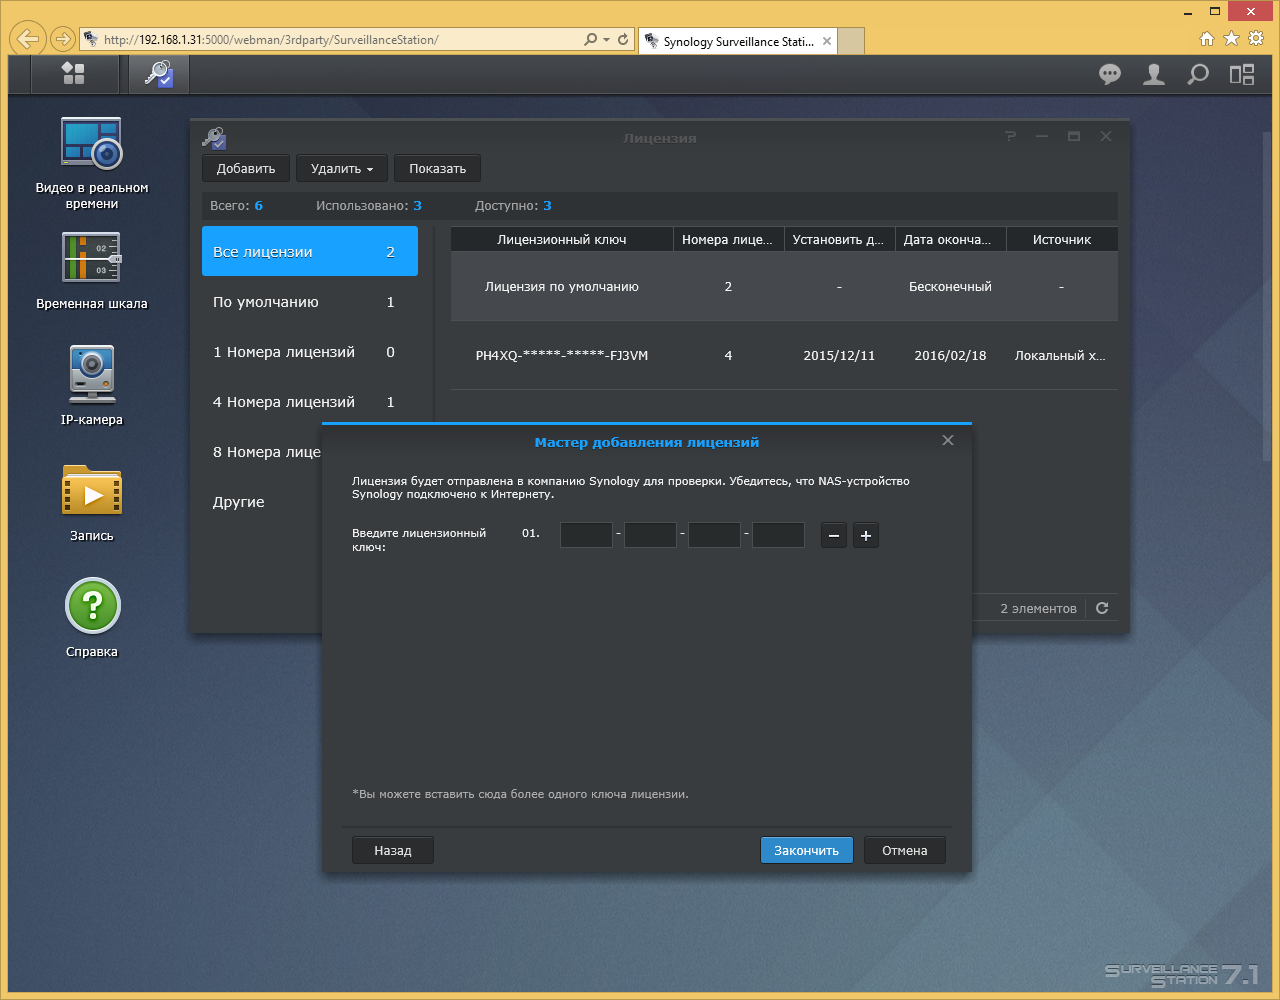Add another license key row with plus
The image size is (1280, 1000).
[866, 535]
